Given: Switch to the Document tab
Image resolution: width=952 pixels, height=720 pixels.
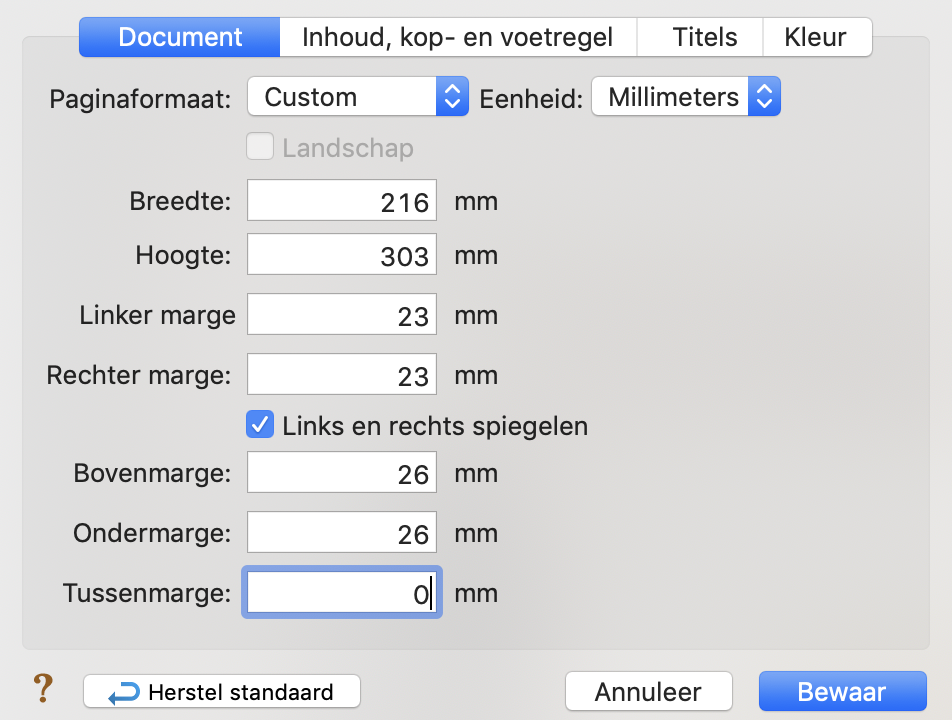Looking at the screenshot, I should 180,38.
